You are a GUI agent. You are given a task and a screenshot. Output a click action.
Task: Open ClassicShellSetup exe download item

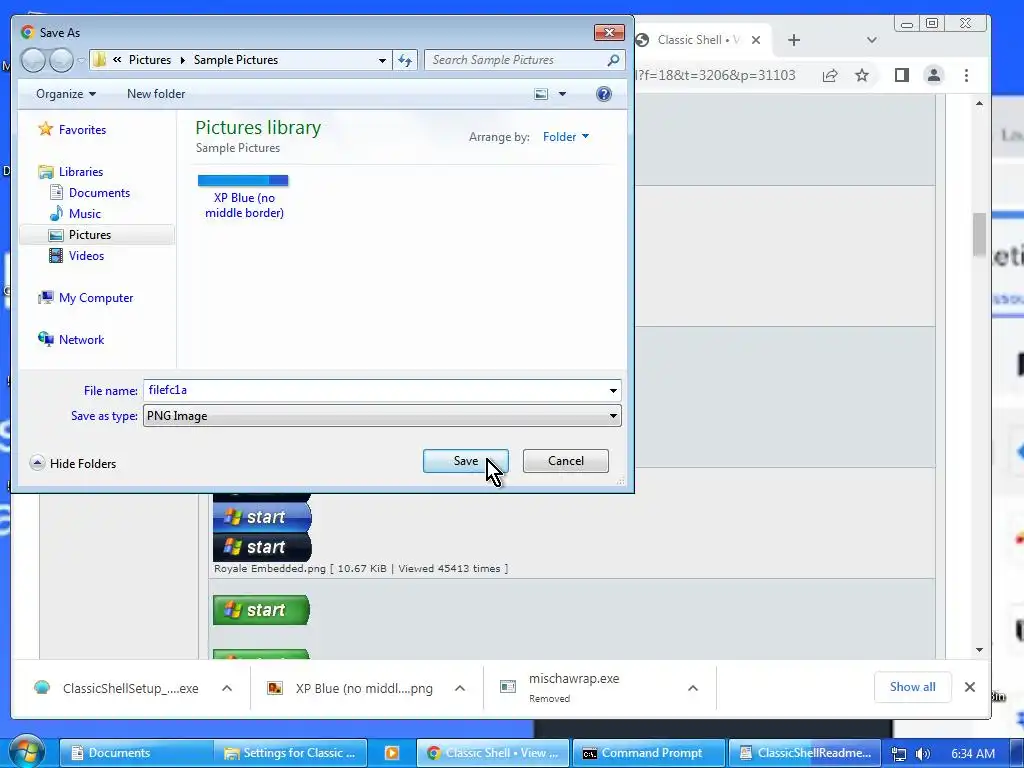tap(118, 688)
